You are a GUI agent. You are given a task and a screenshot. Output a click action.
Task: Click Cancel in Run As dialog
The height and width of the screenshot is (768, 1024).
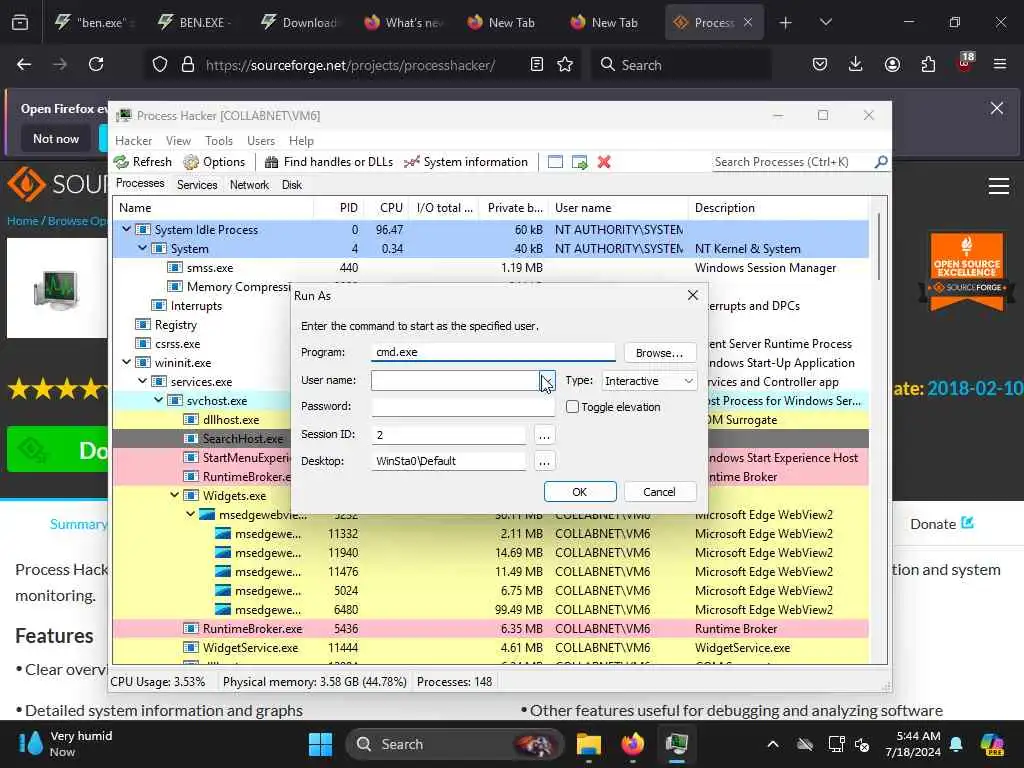coord(660,492)
